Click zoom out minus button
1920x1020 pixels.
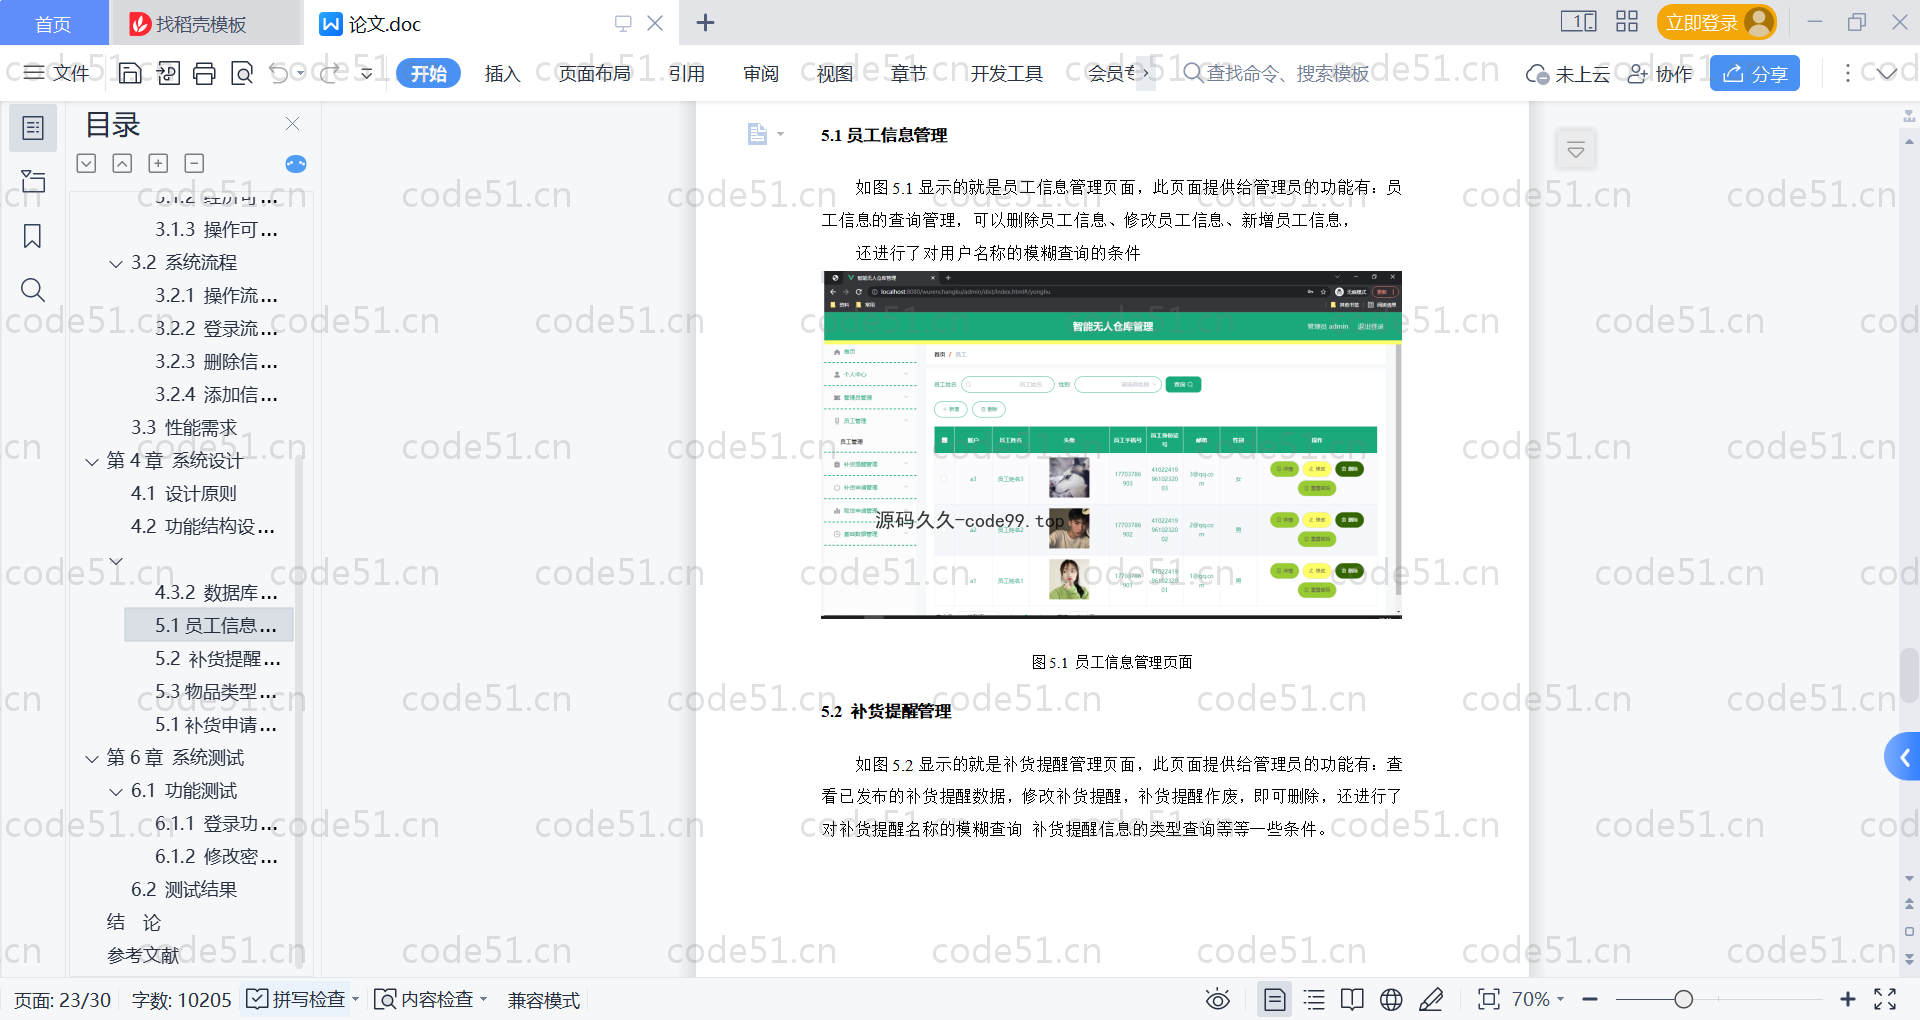pyautogui.click(x=1590, y=999)
